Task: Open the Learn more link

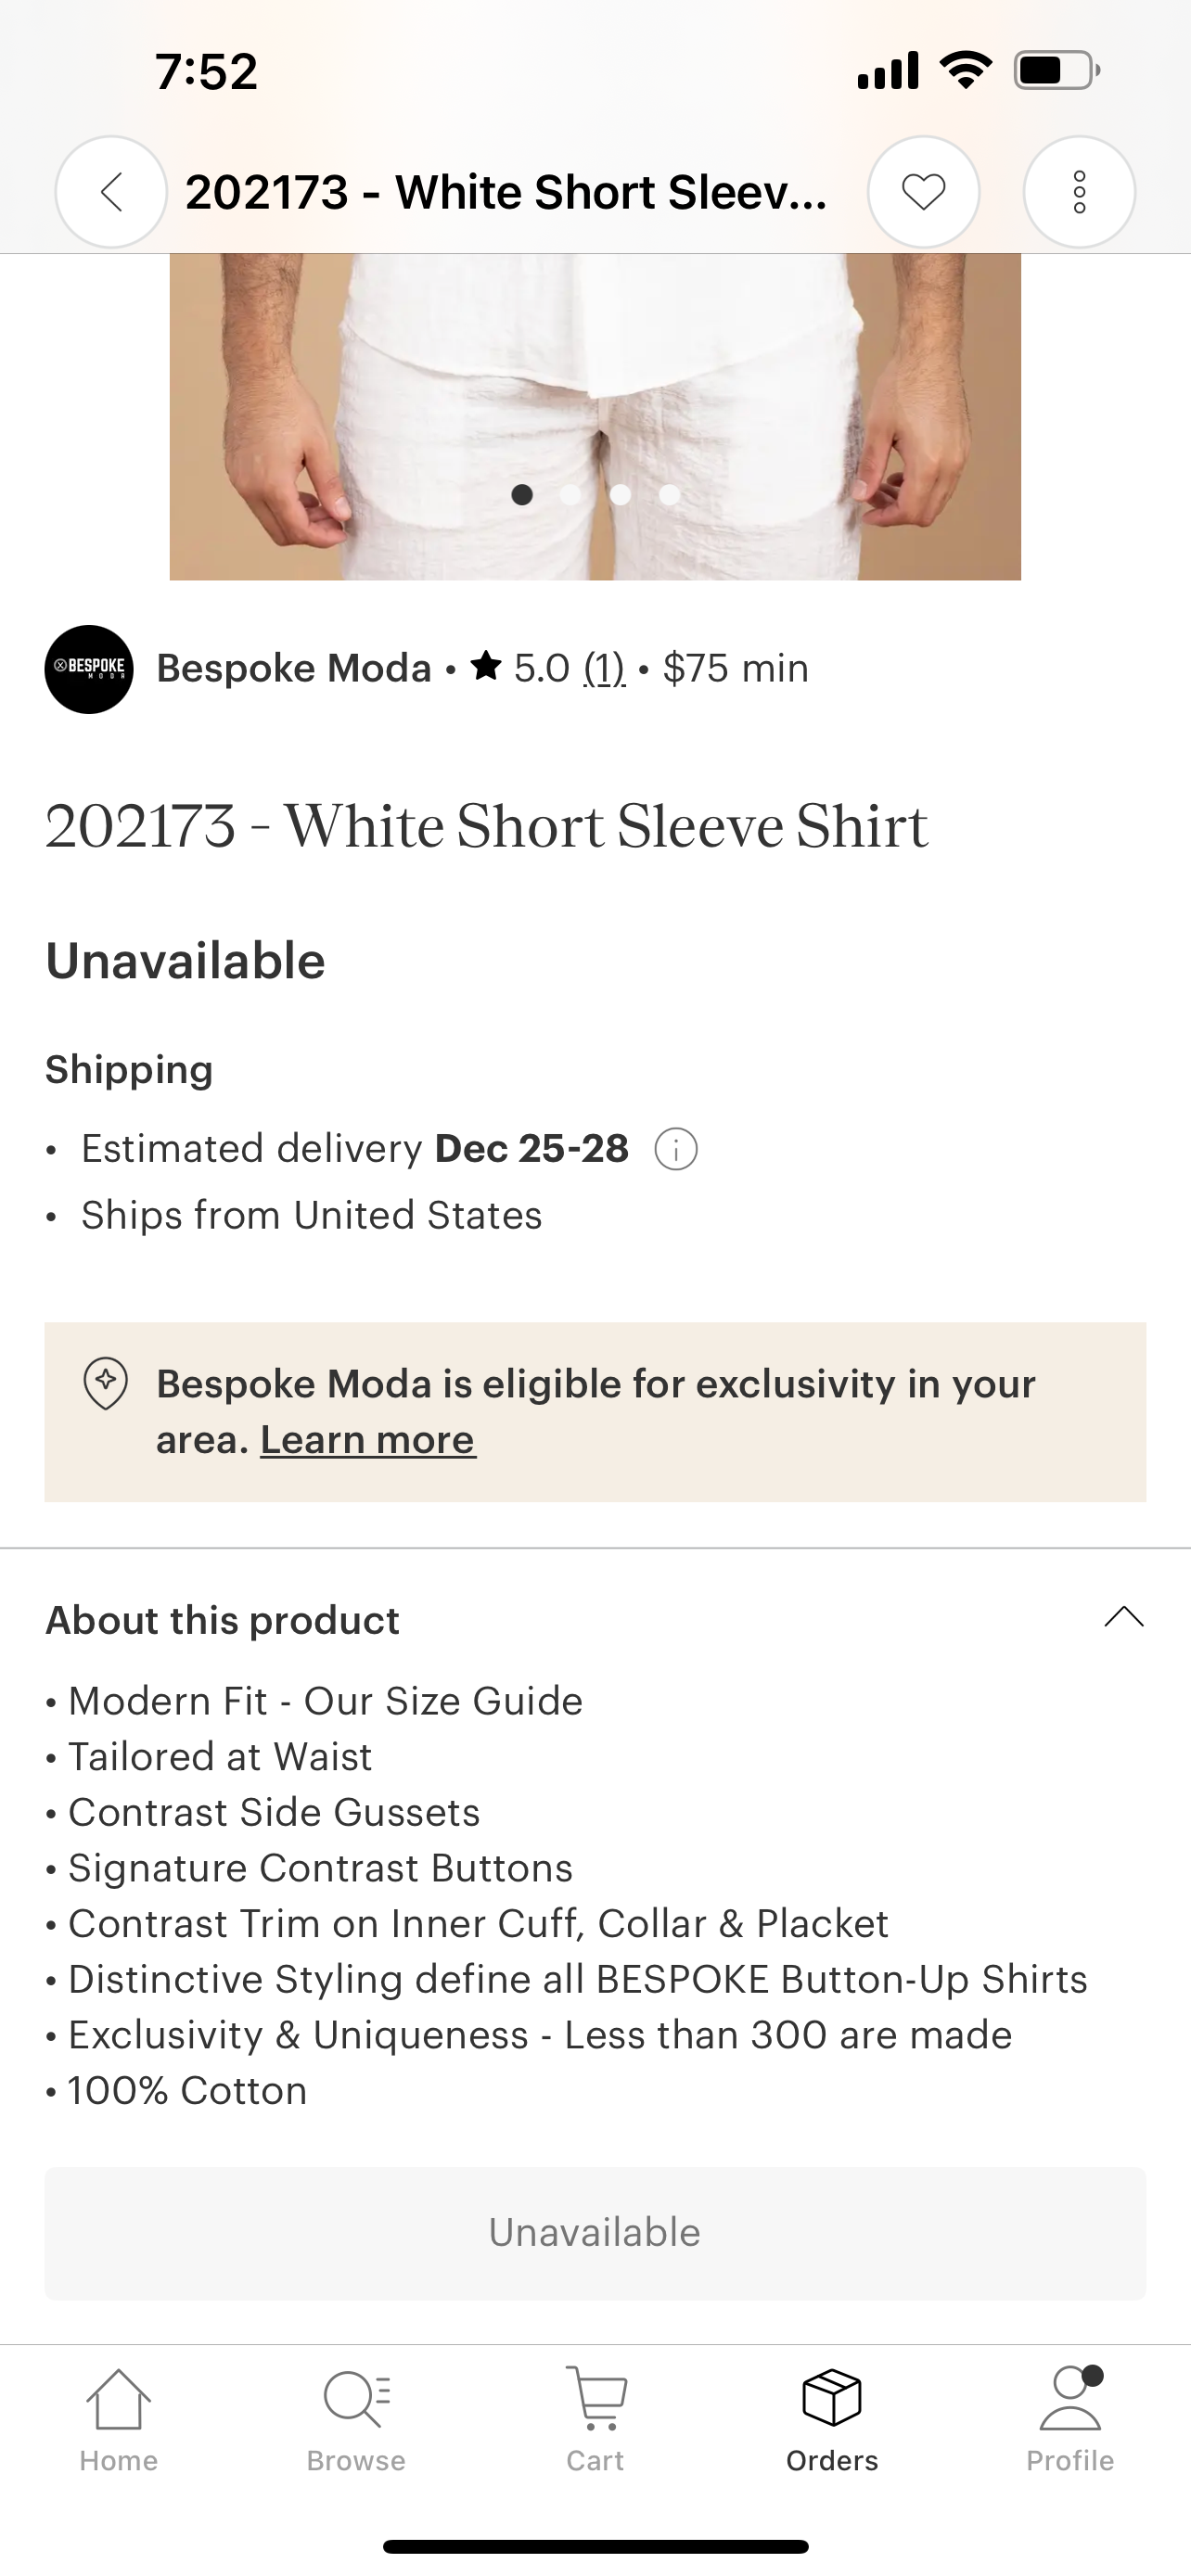Action: pos(367,1440)
